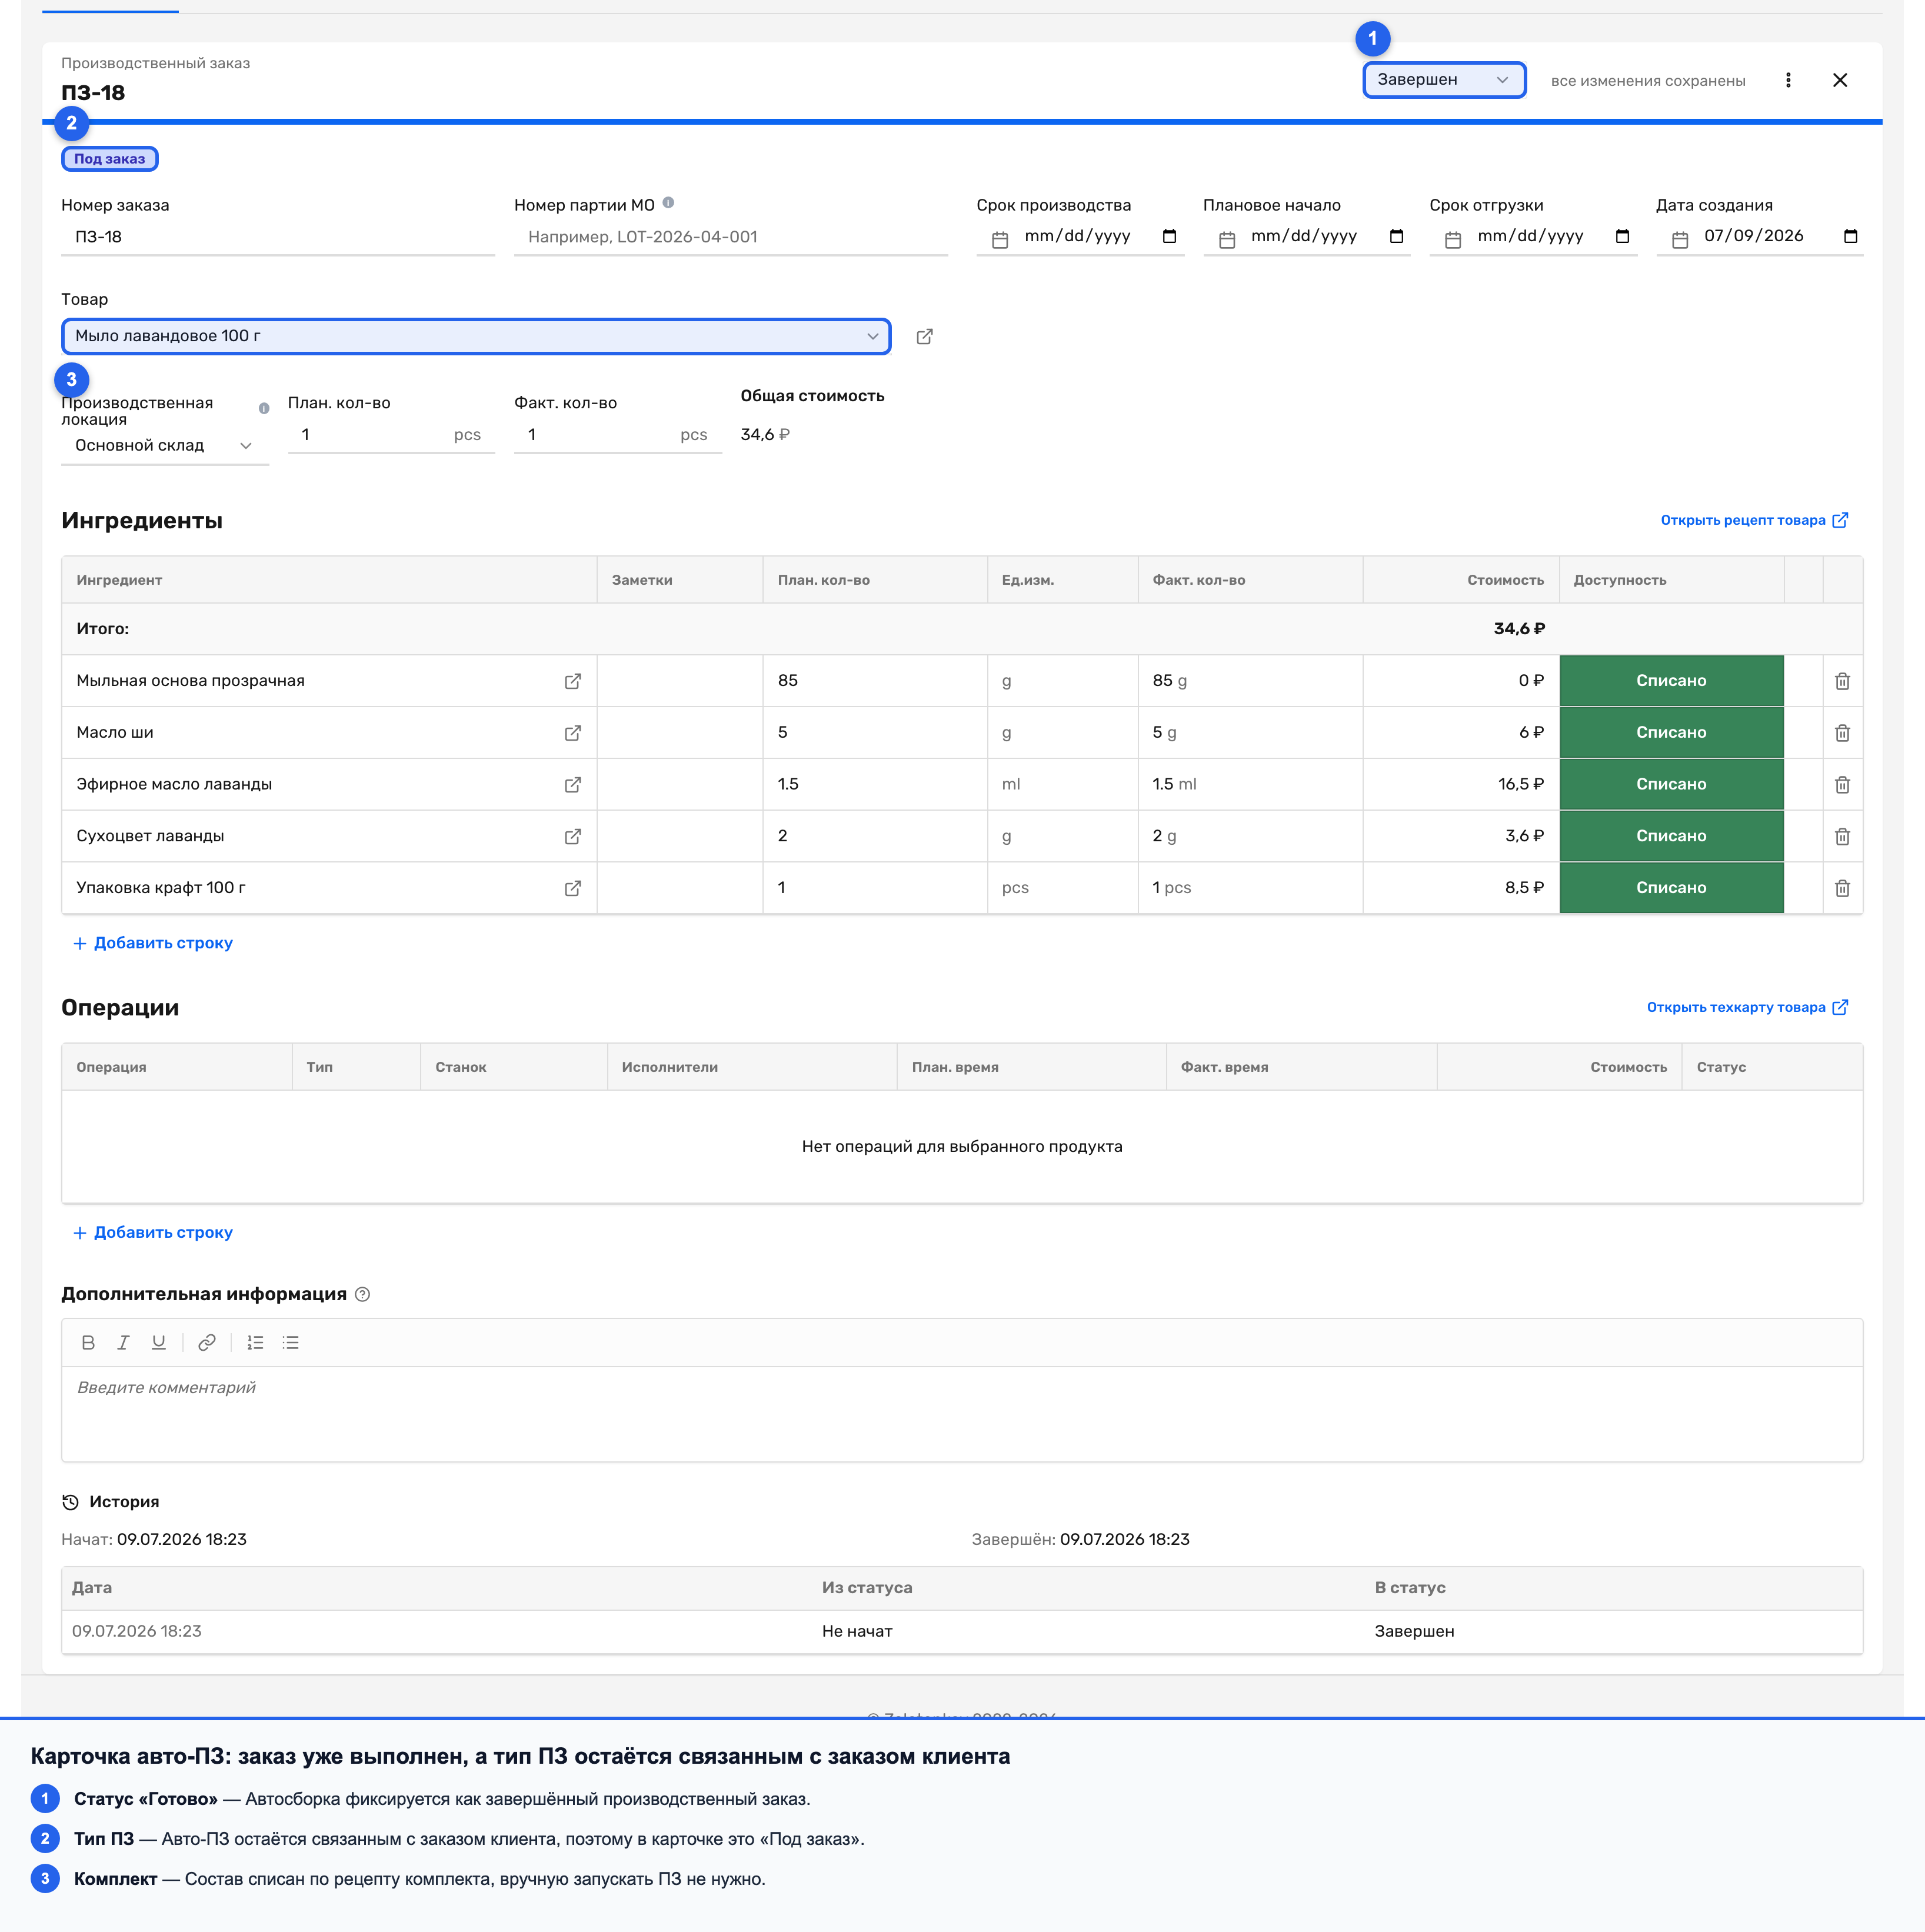The width and height of the screenshot is (1925, 1932).
Task: Click the История clock icon
Action: click(x=70, y=1502)
